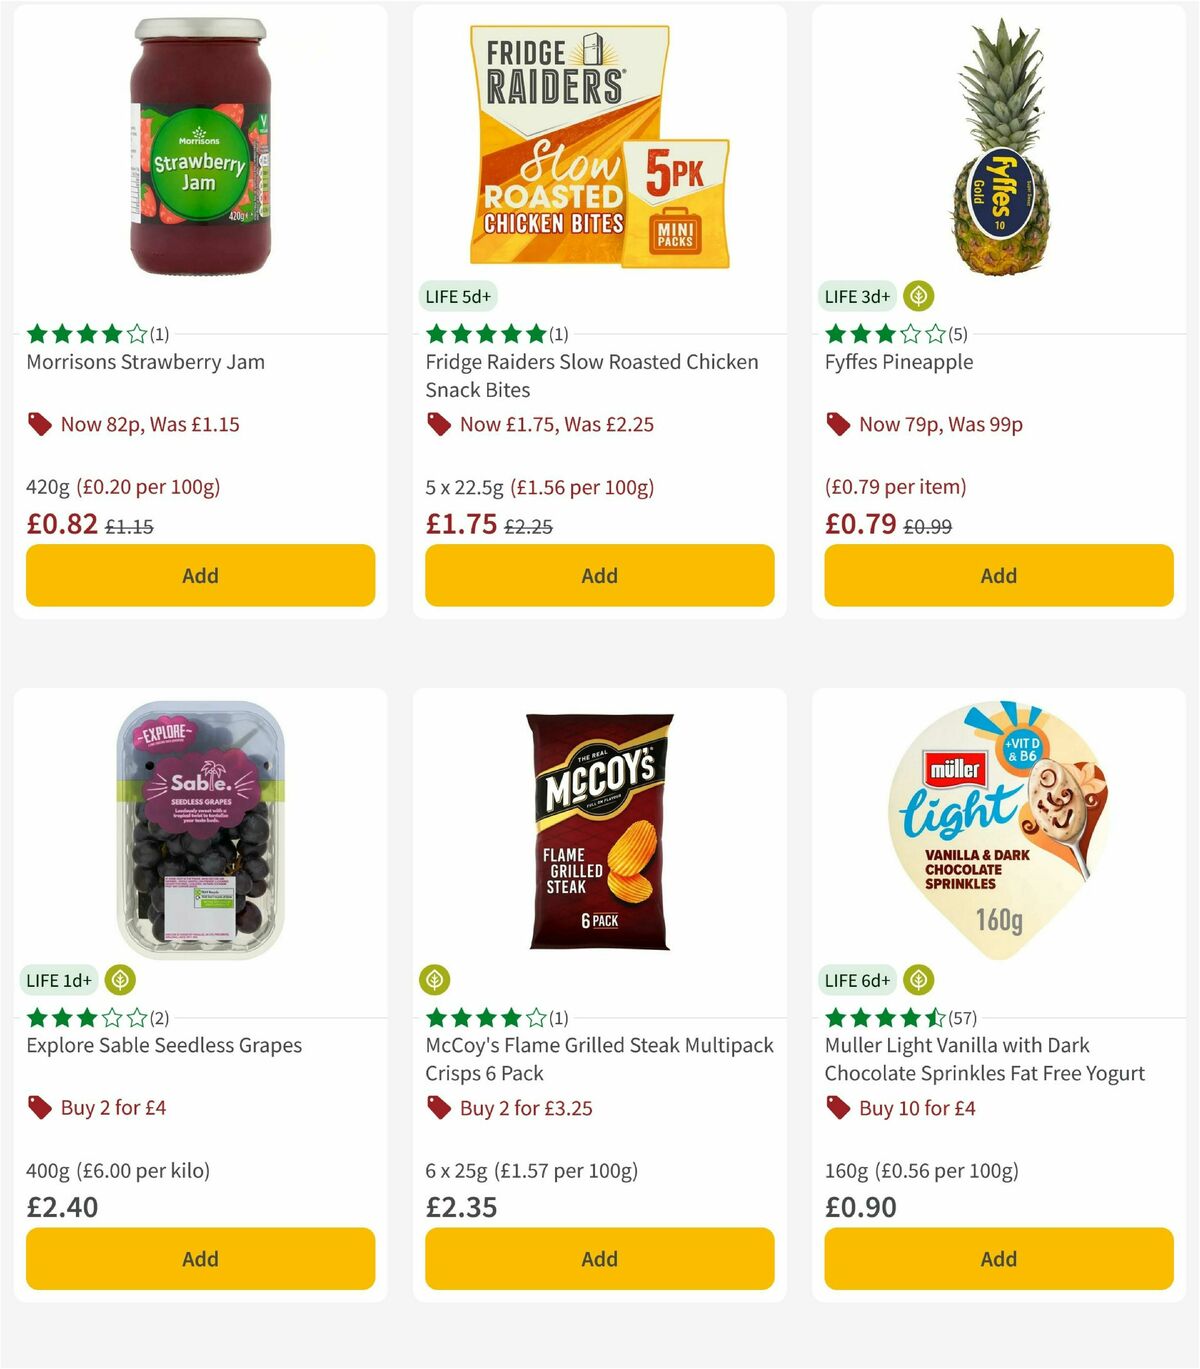Click the leaf icon near the LIFE 6d+ badge
The width and height of the screenshot is (1200, 1369).
point(917,979)
